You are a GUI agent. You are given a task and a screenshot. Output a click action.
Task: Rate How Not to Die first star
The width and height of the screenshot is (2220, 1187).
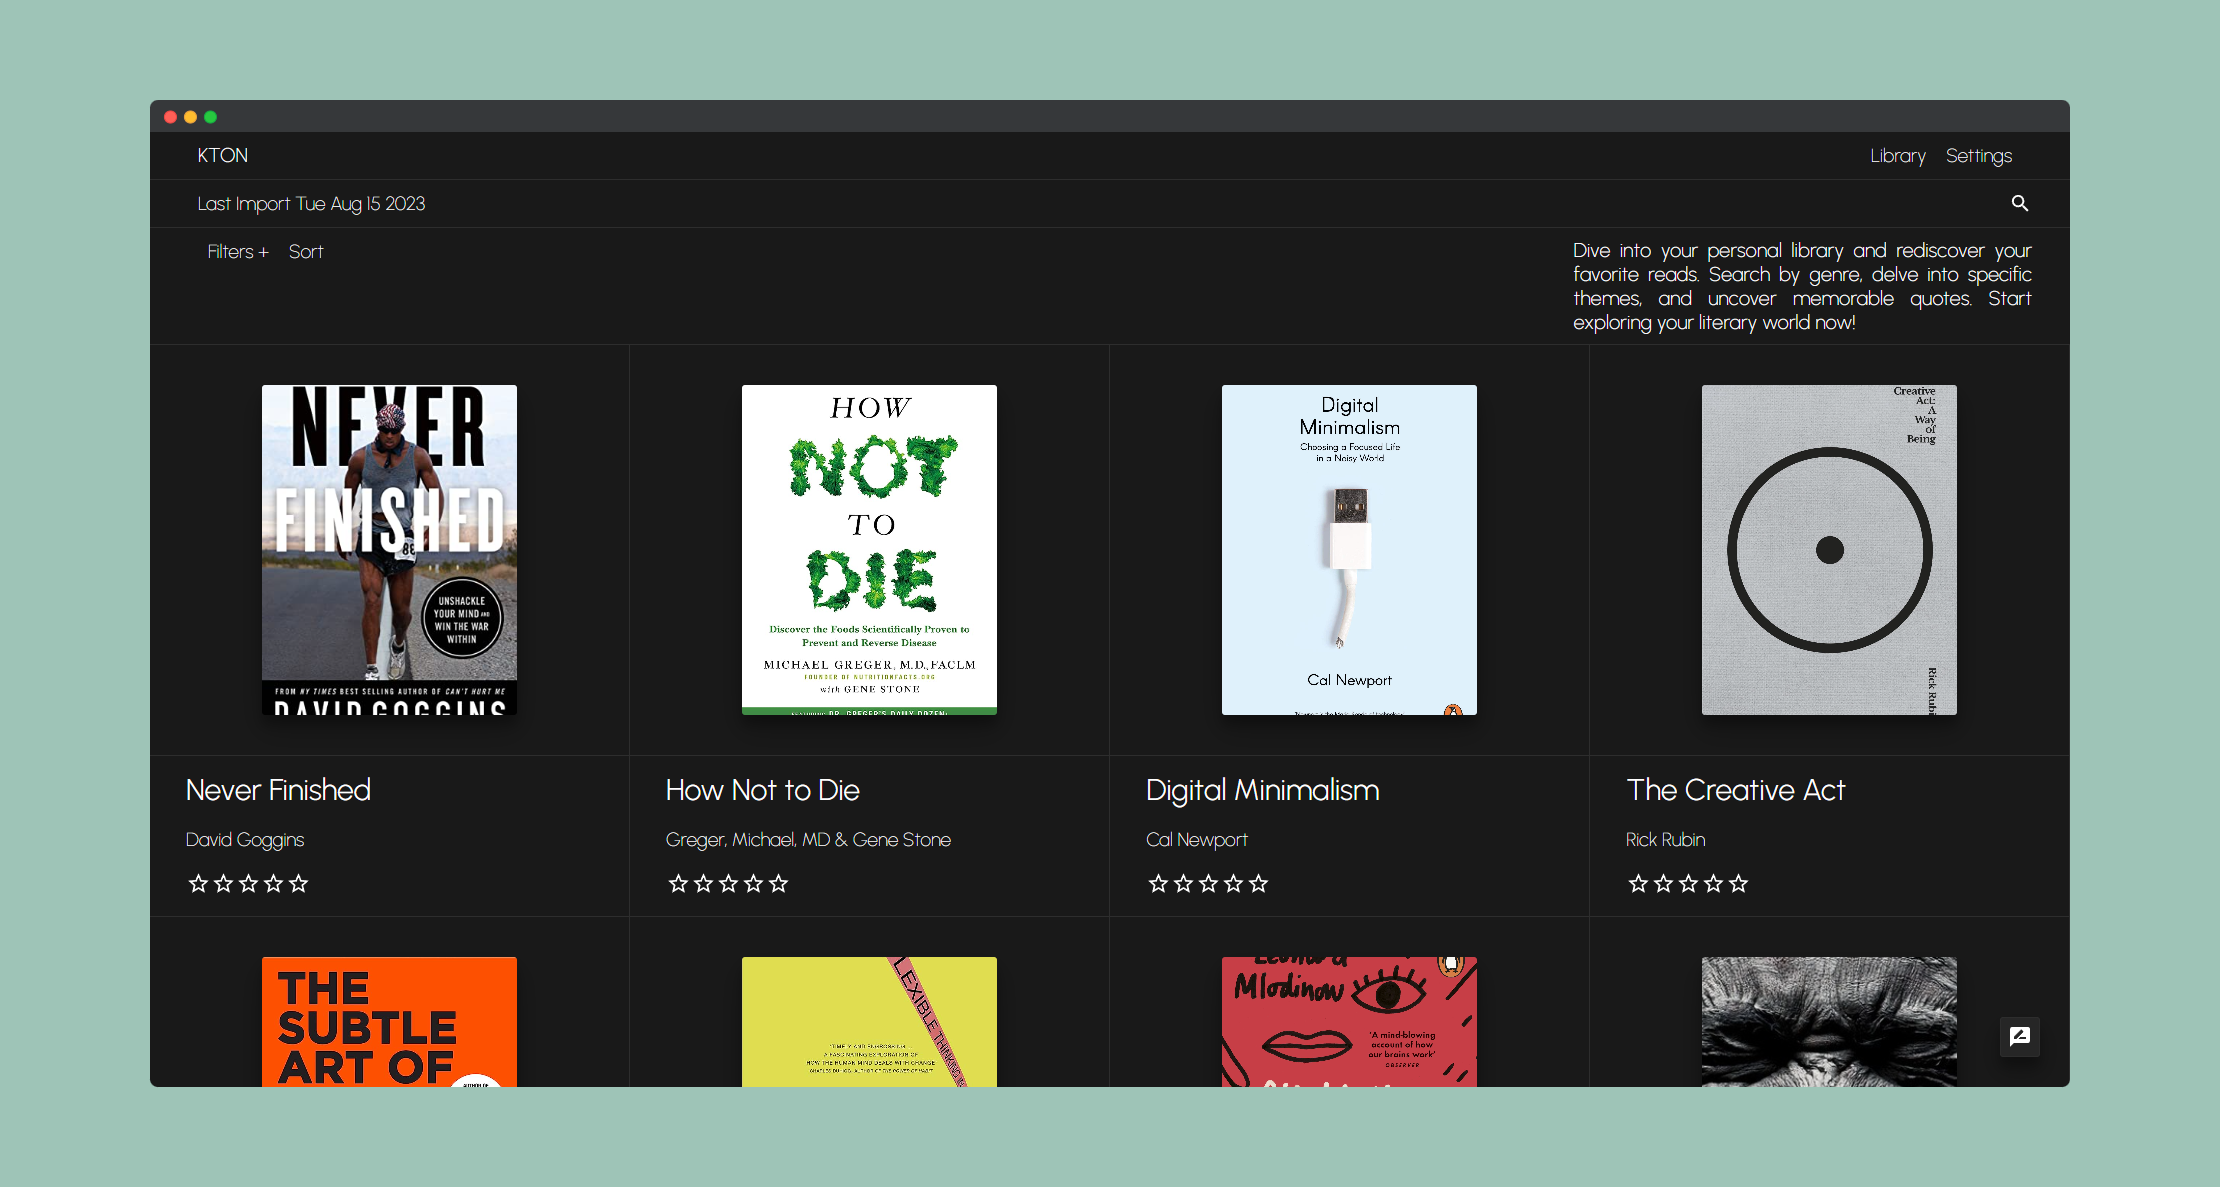(x=678, y=883)
